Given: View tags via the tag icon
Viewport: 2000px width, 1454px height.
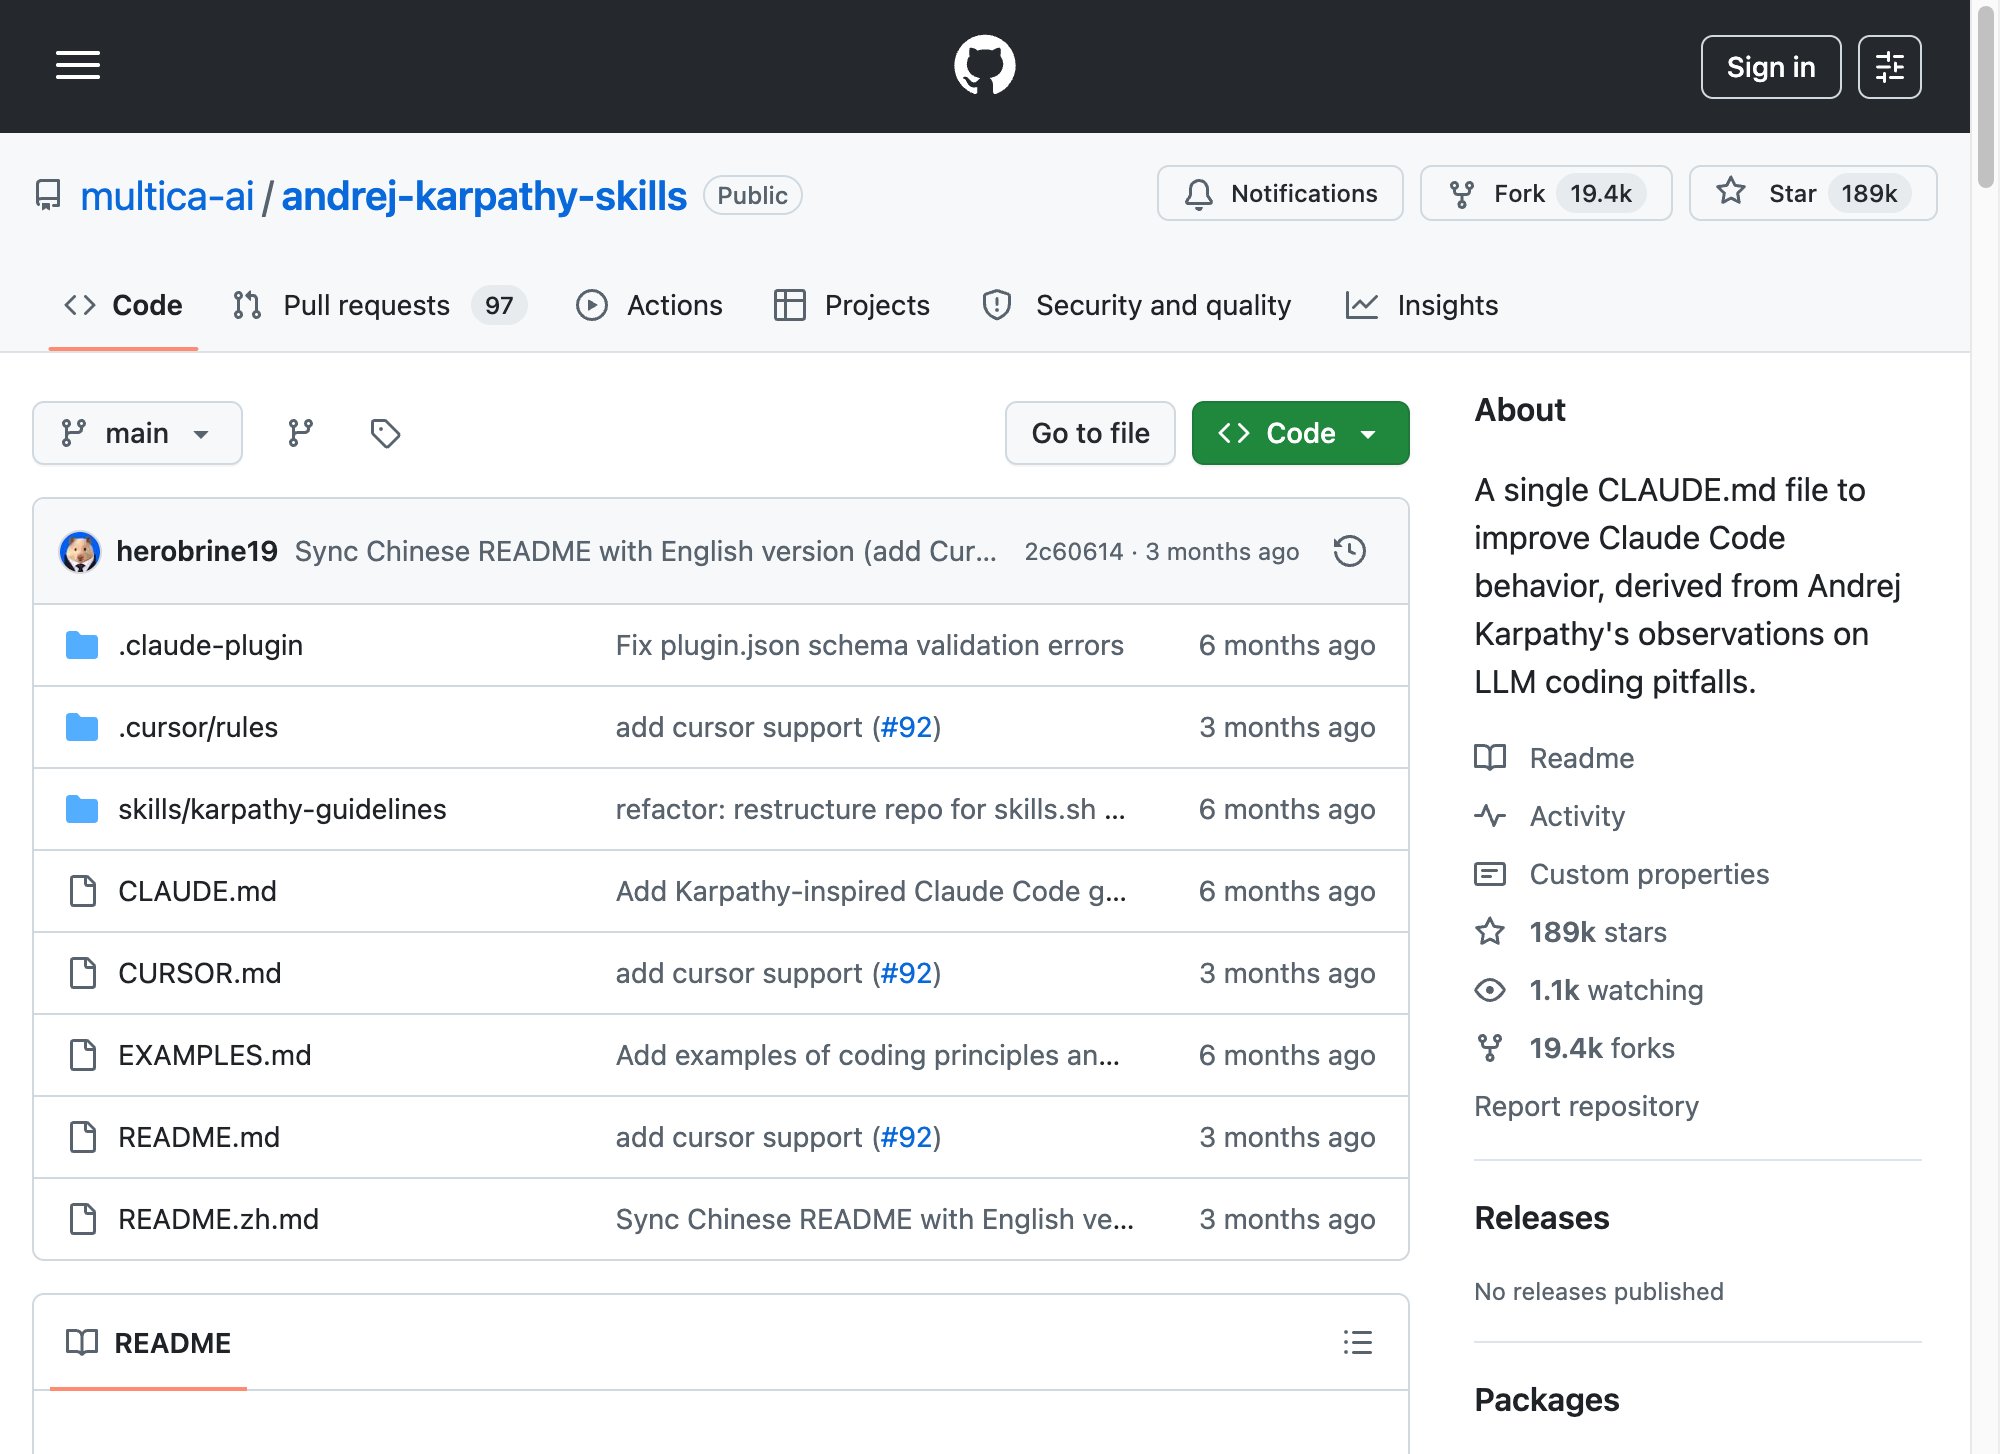Looking at the screenshot, I should click(385, 433).
